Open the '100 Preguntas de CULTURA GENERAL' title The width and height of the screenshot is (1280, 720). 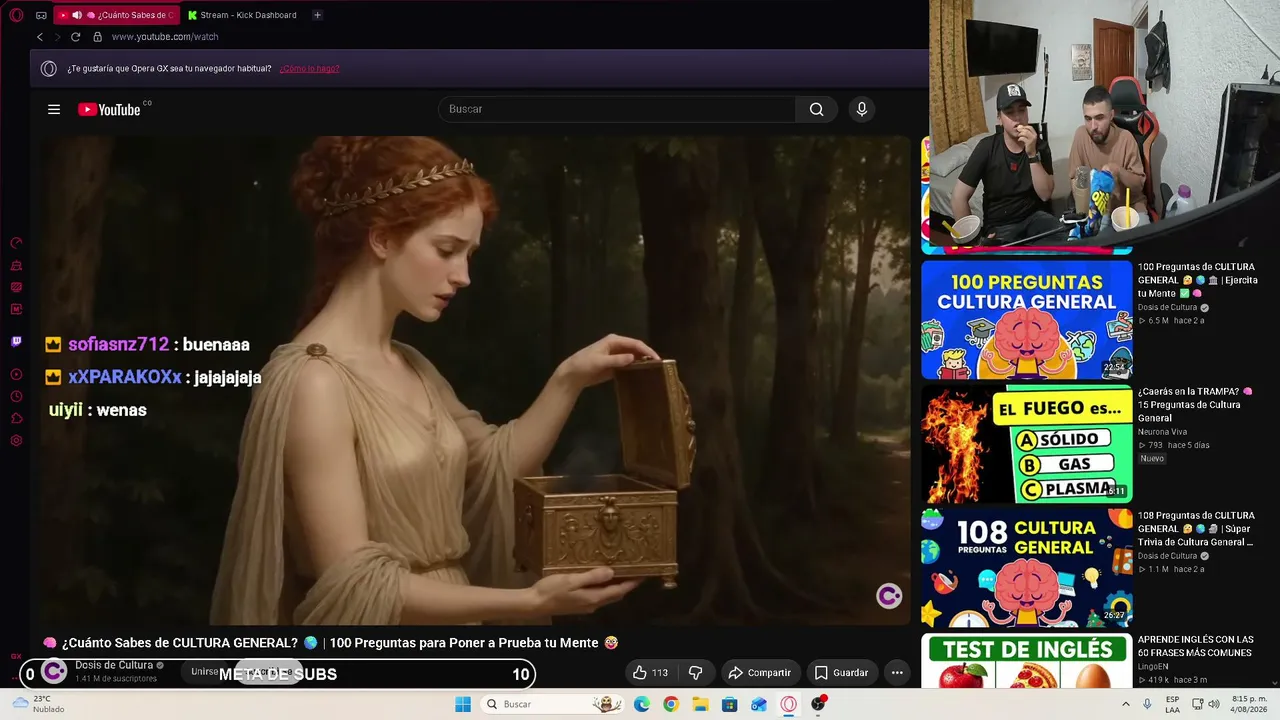pos(1197,280)
